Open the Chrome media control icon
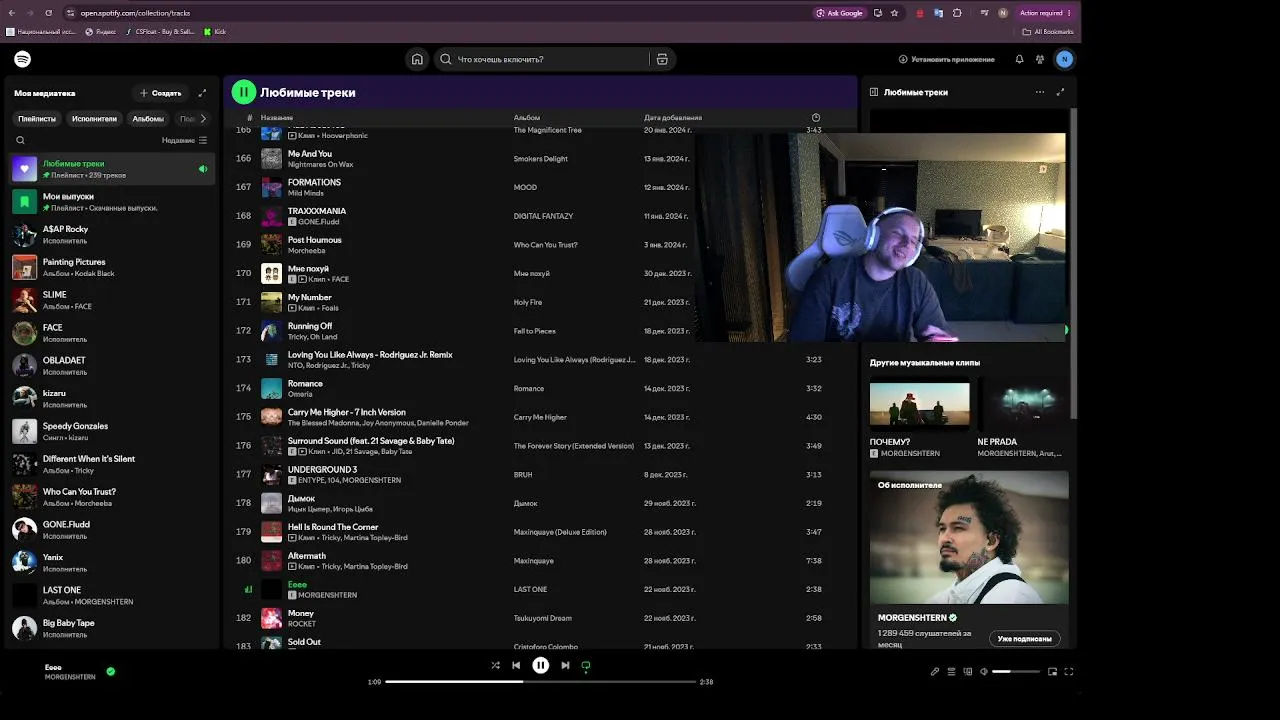Screen dimensions: 1280x720 click(x=984, y=13)
